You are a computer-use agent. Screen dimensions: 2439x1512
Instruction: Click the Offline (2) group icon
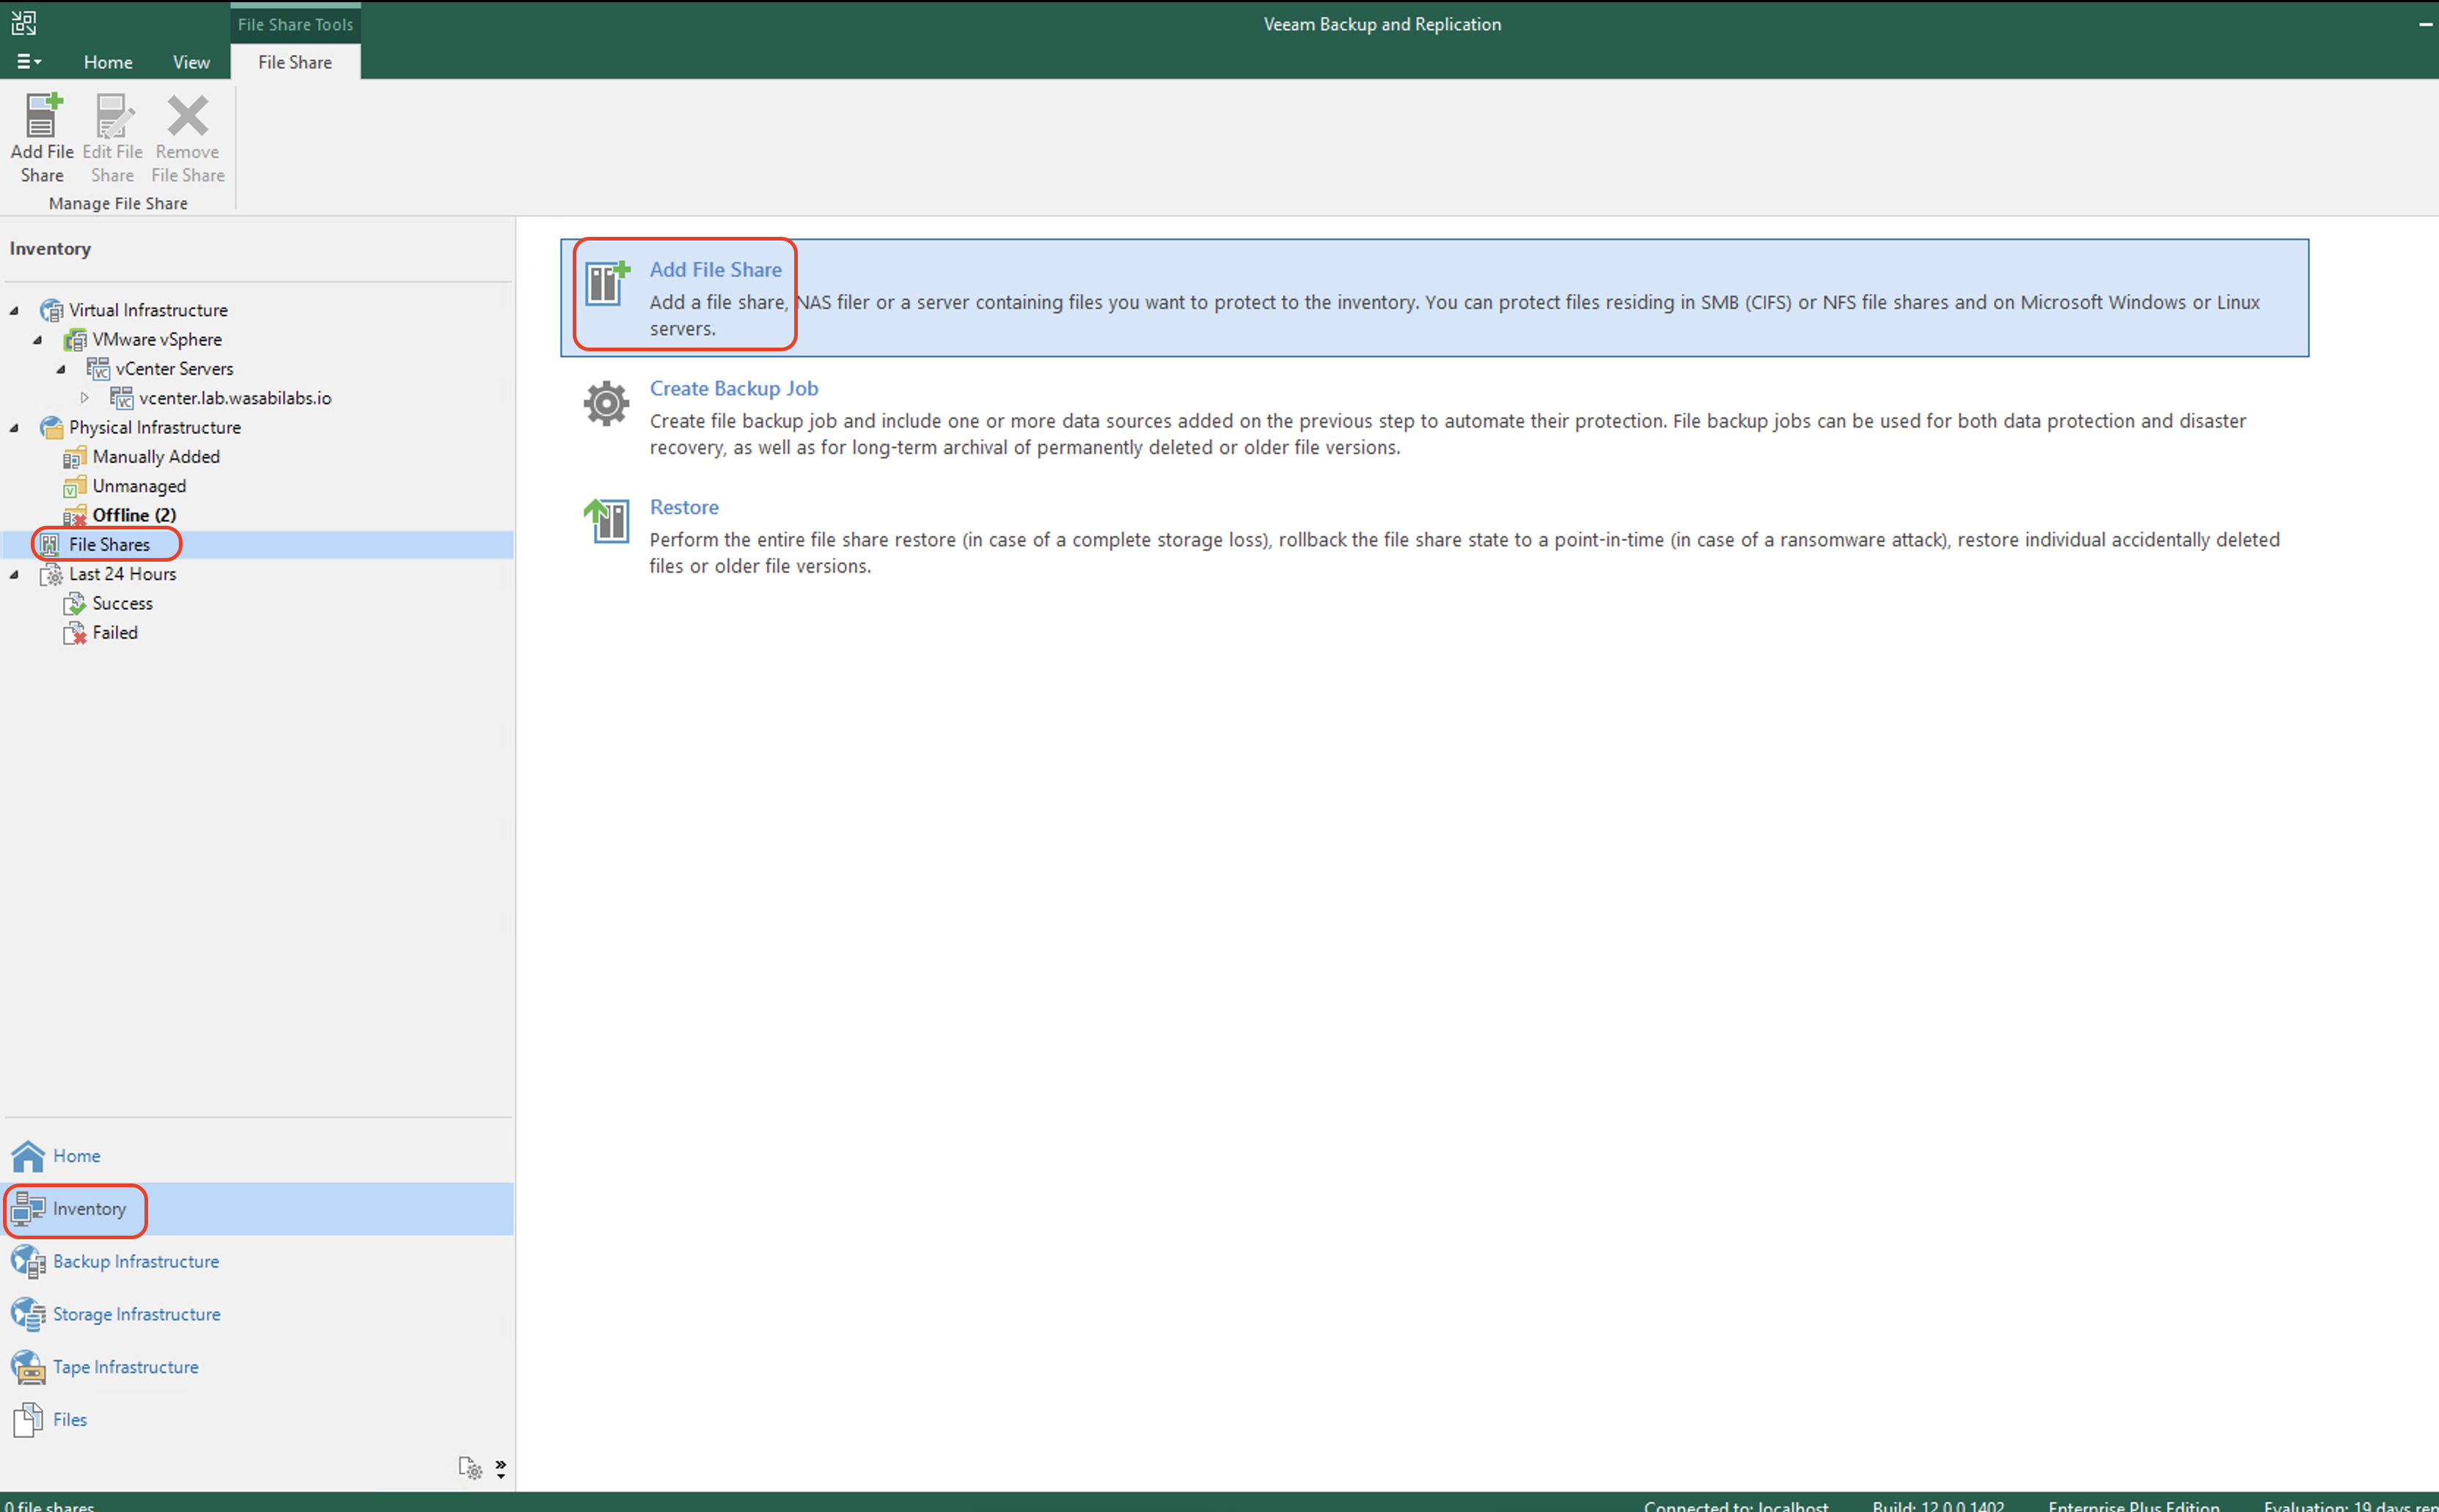[75, 516]
